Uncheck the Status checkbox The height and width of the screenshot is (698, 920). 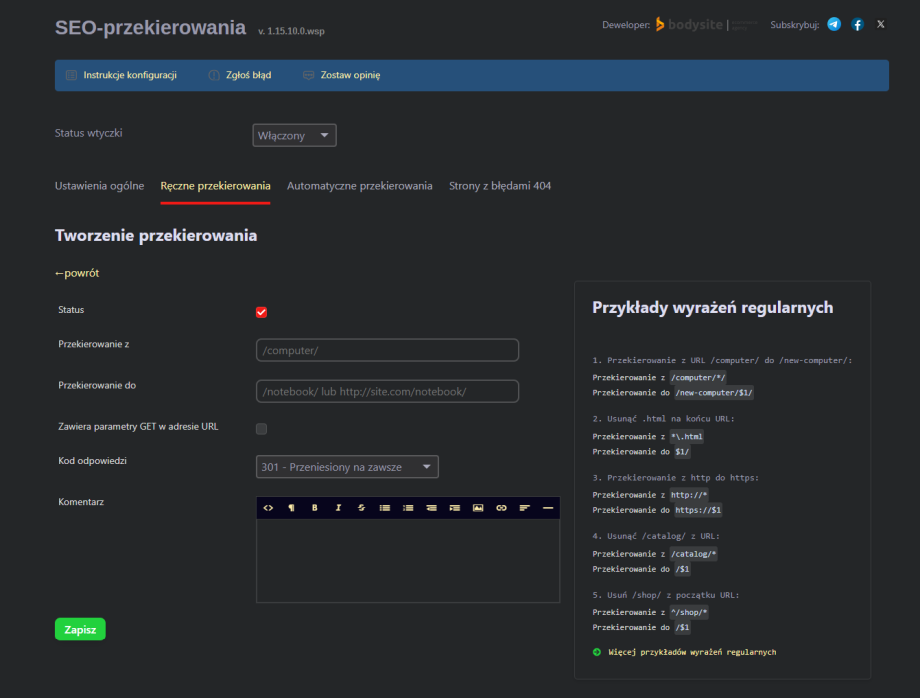(x=262, y=312)
